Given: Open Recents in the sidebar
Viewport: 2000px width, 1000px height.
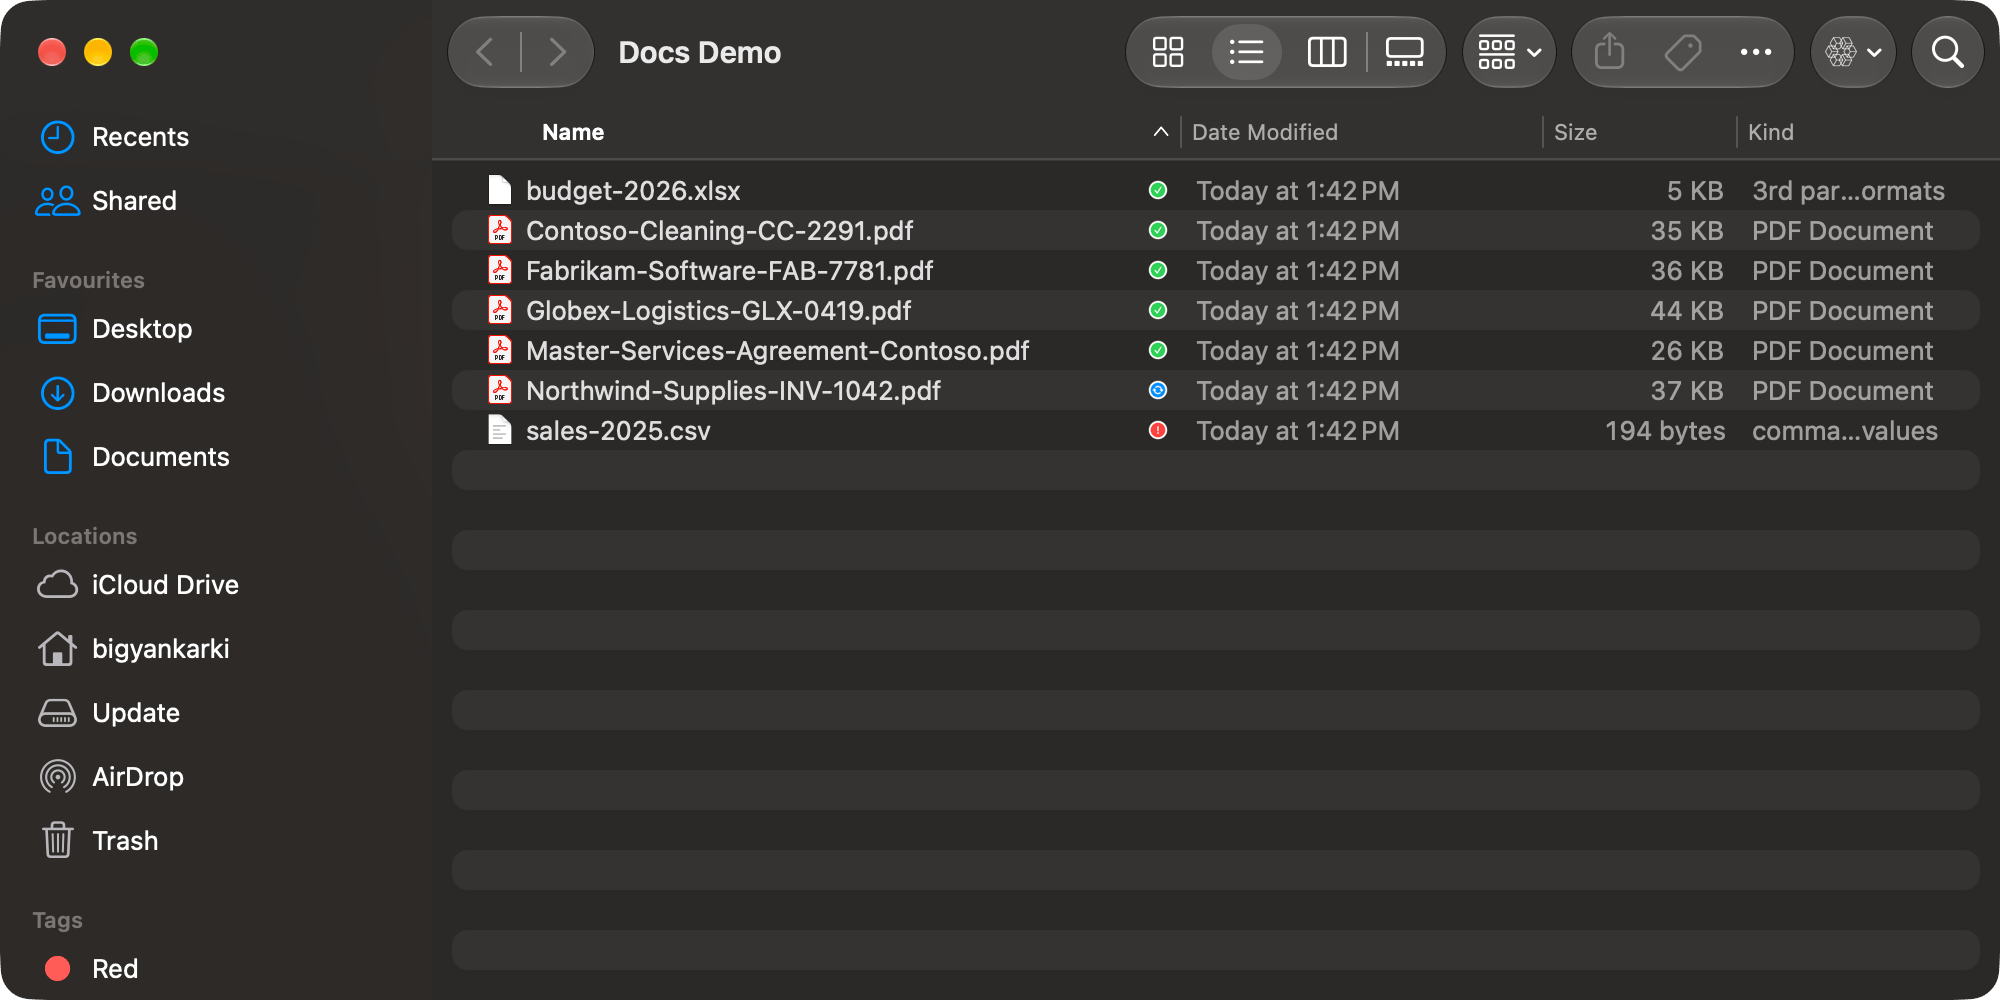Looking at the screenshot, I should [x=140, y=137].
